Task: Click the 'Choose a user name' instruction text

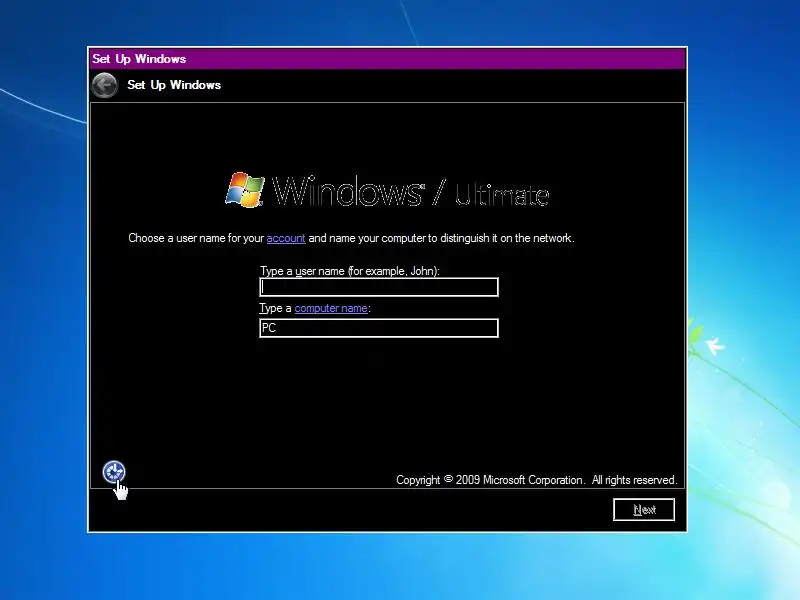Action: (351, 238)
